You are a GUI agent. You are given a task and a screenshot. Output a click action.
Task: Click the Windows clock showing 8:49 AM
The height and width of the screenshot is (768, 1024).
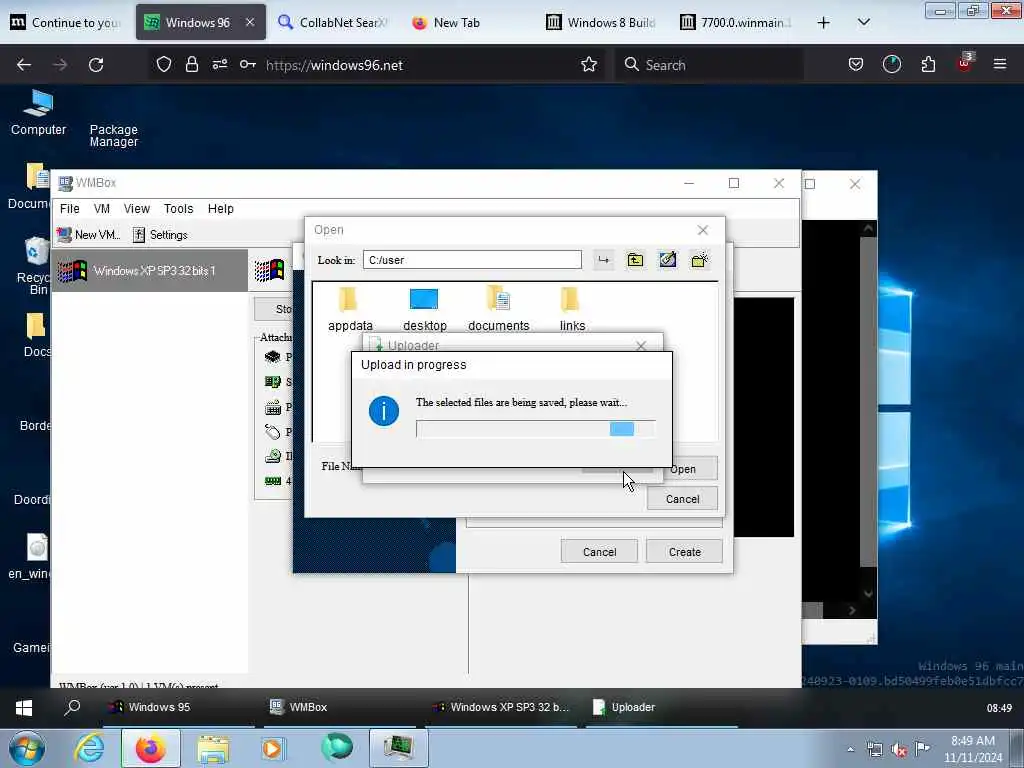coord(973,749)
